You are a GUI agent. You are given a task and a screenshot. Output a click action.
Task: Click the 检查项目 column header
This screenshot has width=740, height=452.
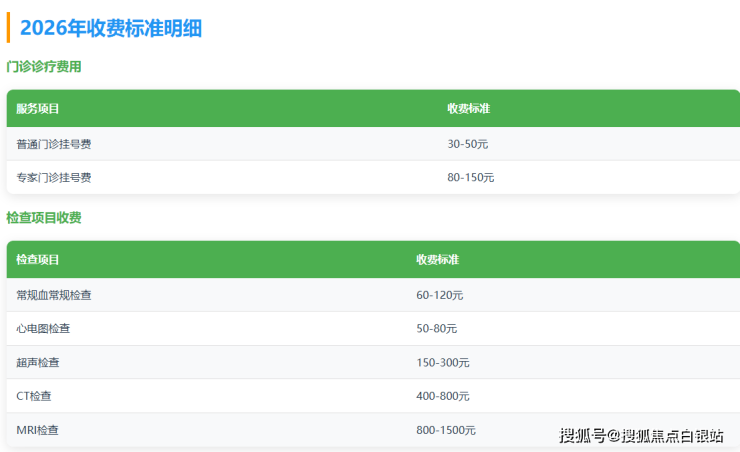click(38, 259)
